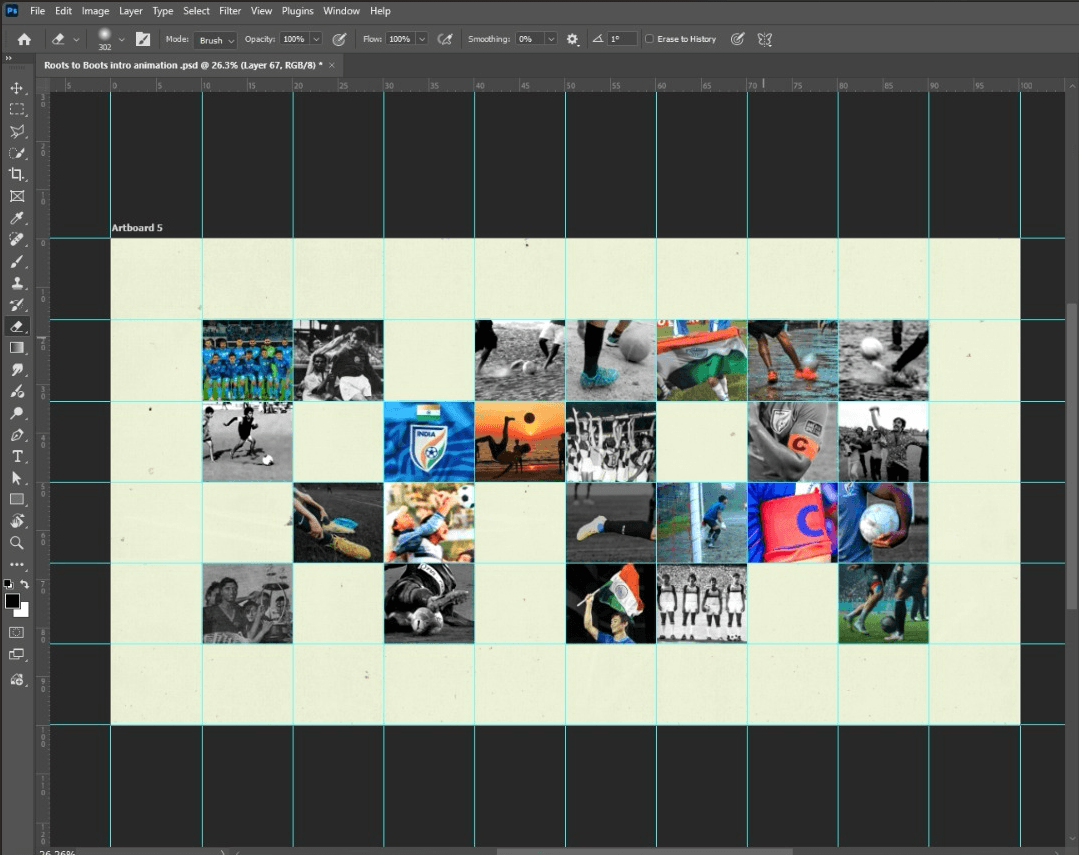This screenshot has height=855, width=1079.
Task: Select the History Brush tool
Action: (x=17, y=305)
